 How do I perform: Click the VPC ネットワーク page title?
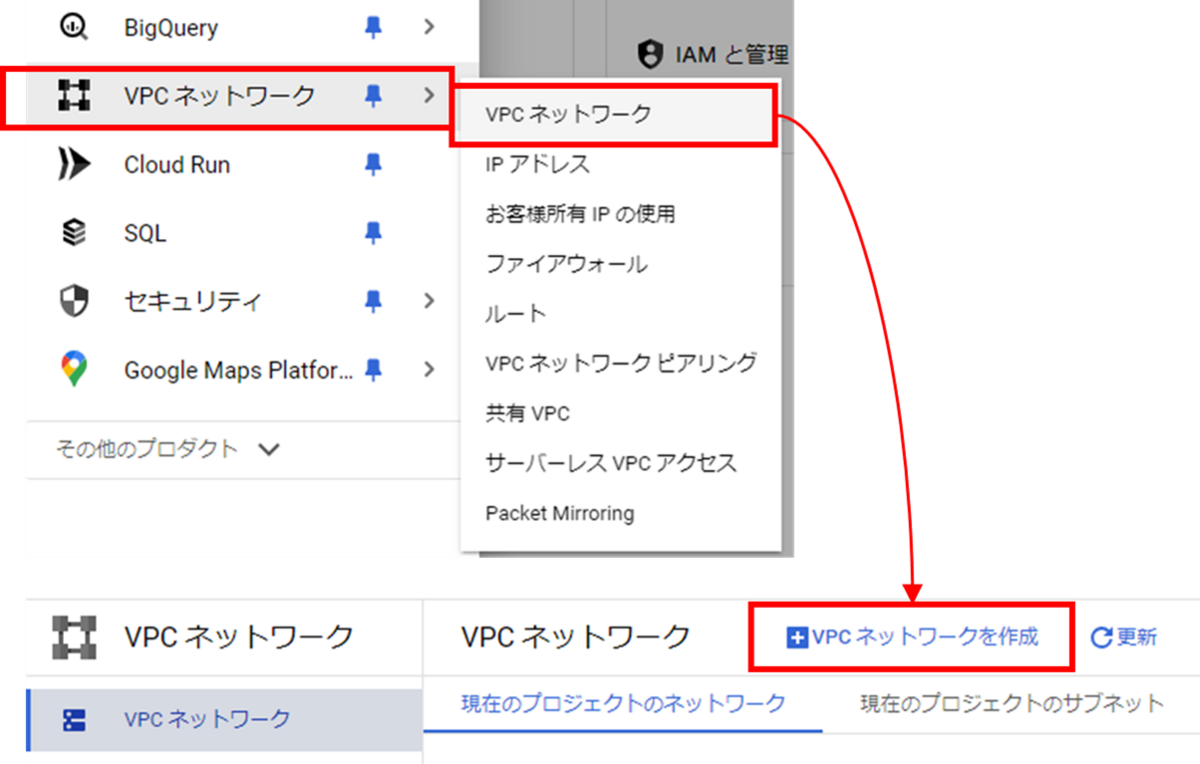coord(575,637)
